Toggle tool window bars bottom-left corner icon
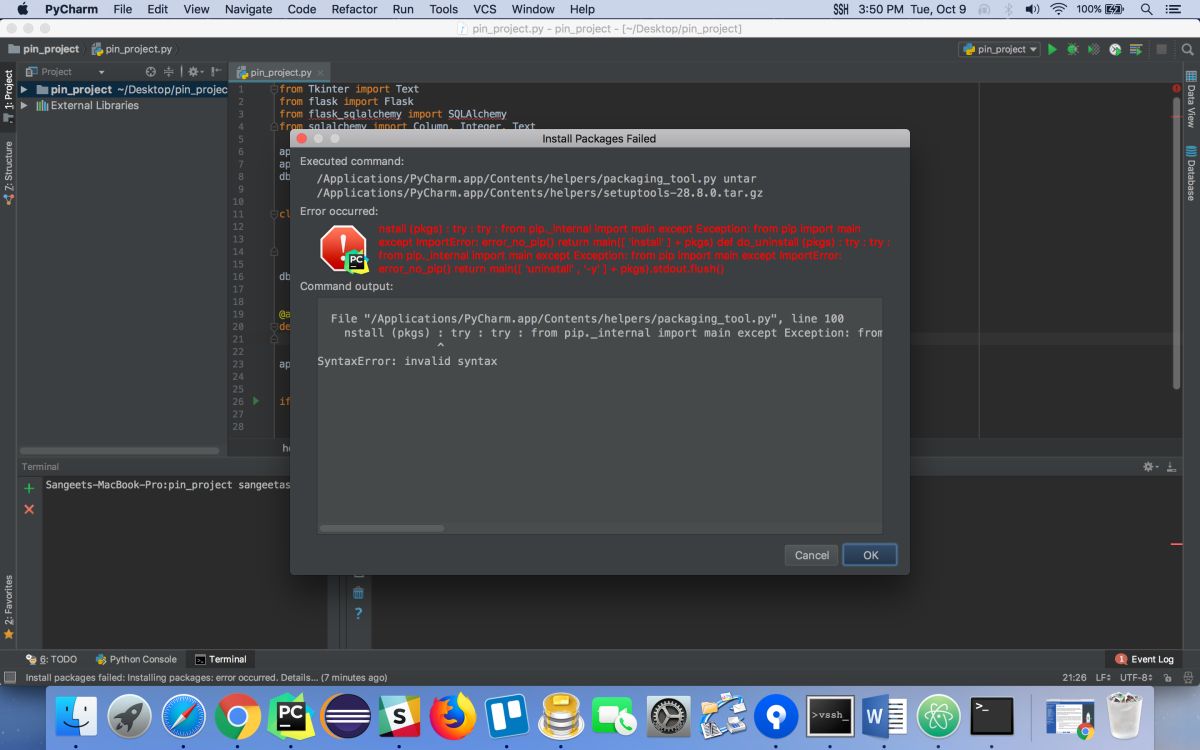 [9, 677]
